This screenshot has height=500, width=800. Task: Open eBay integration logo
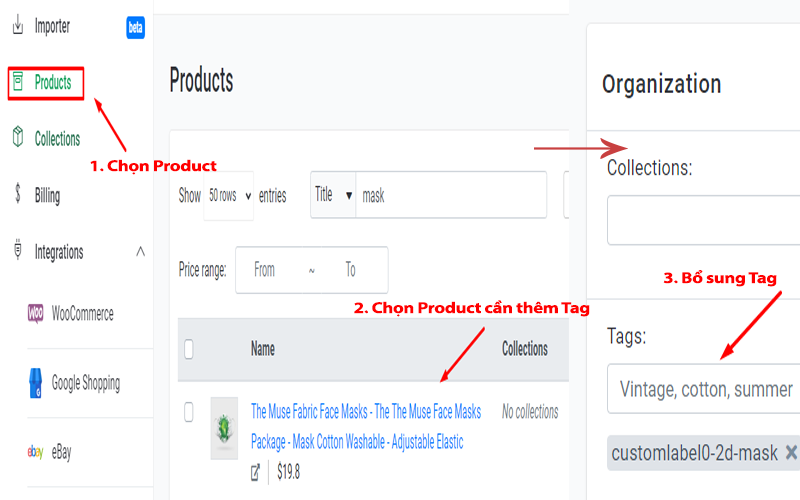[x=35, y=452]
